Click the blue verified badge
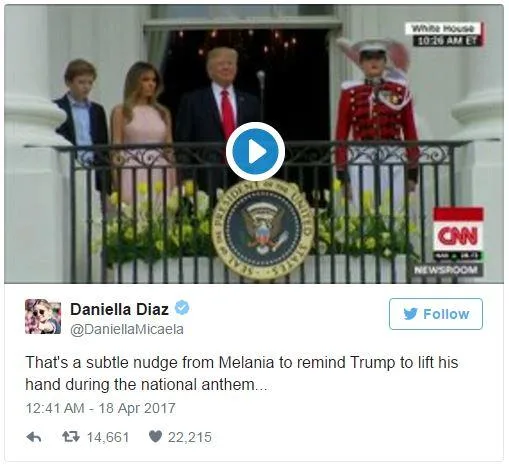 click(182, 308)
